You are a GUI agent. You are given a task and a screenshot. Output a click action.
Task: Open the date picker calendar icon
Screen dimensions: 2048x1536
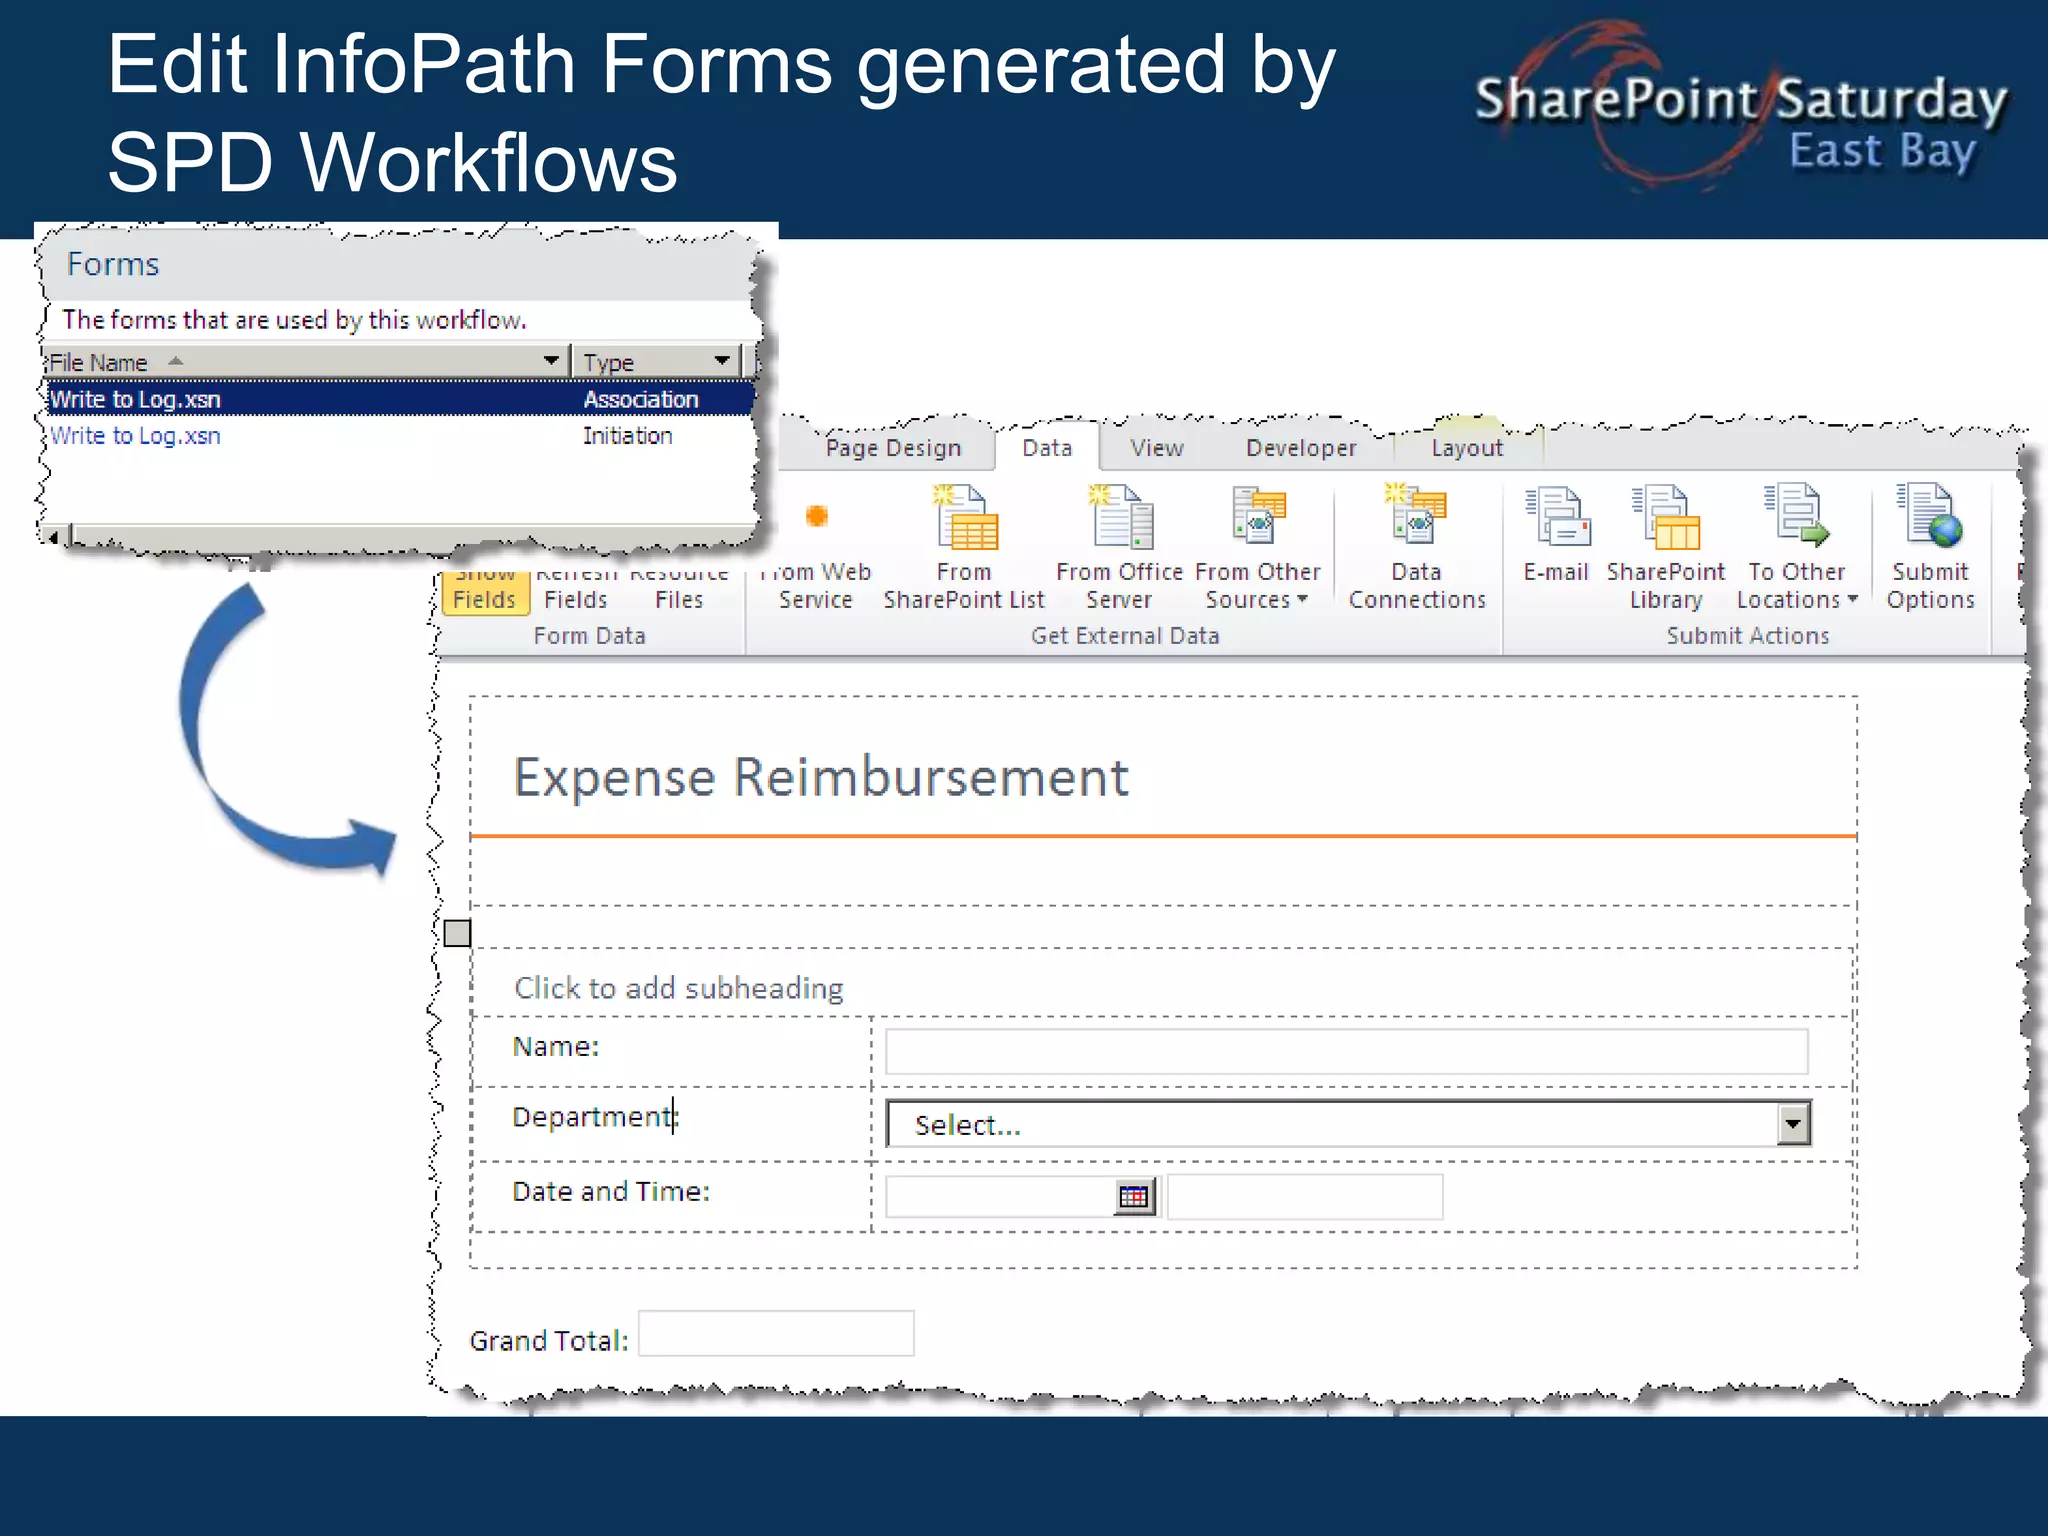point(1134,1196)
